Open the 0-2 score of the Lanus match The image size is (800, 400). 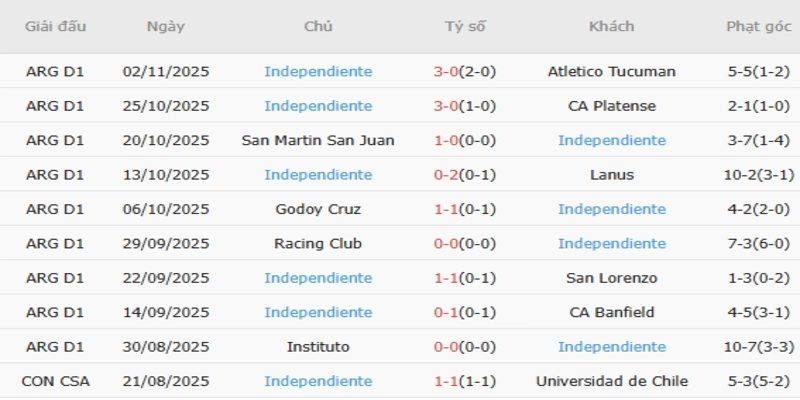(x=446, y=175)
